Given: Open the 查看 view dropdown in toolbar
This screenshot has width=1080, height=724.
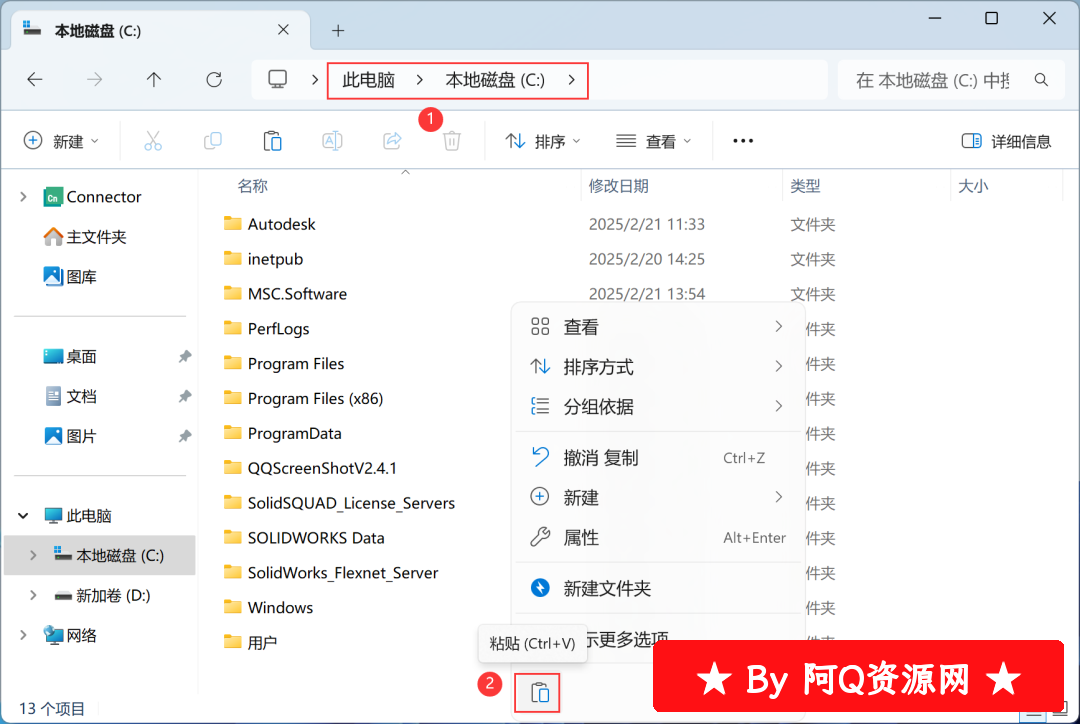Looking at the screenshot, I should [654, 141].
